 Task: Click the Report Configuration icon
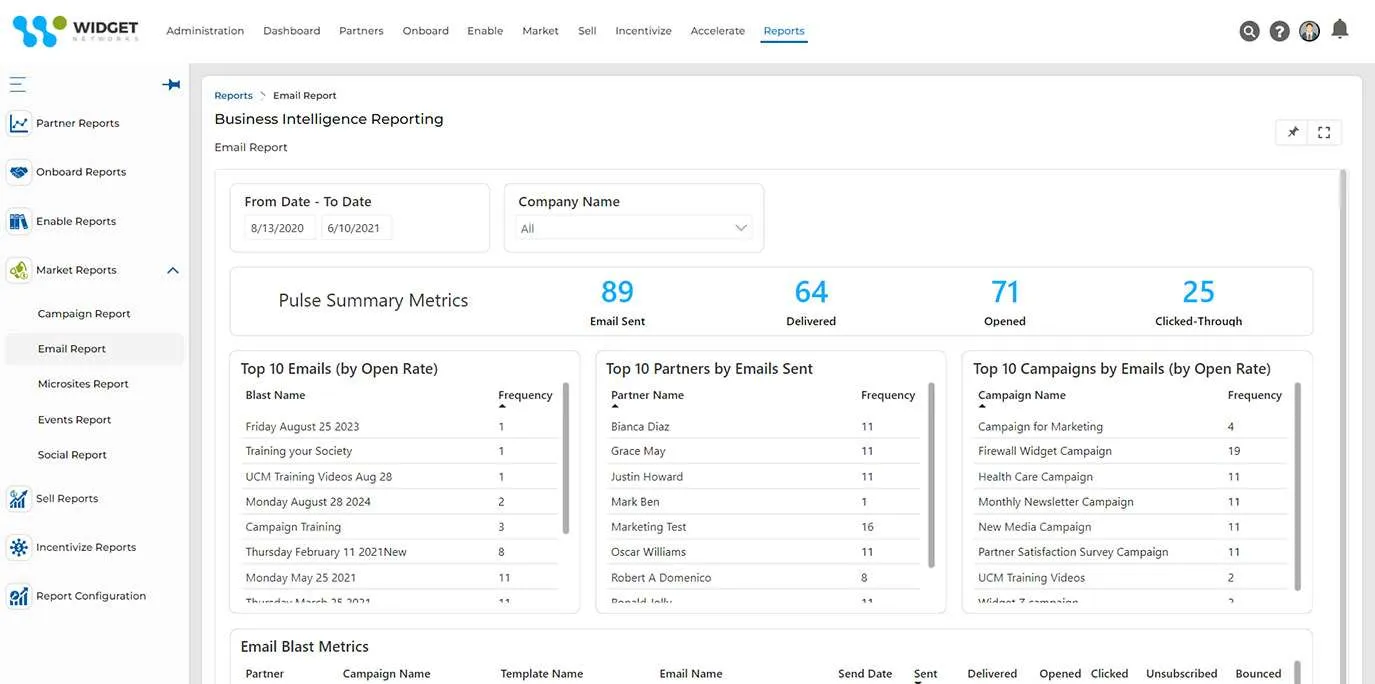18,596
